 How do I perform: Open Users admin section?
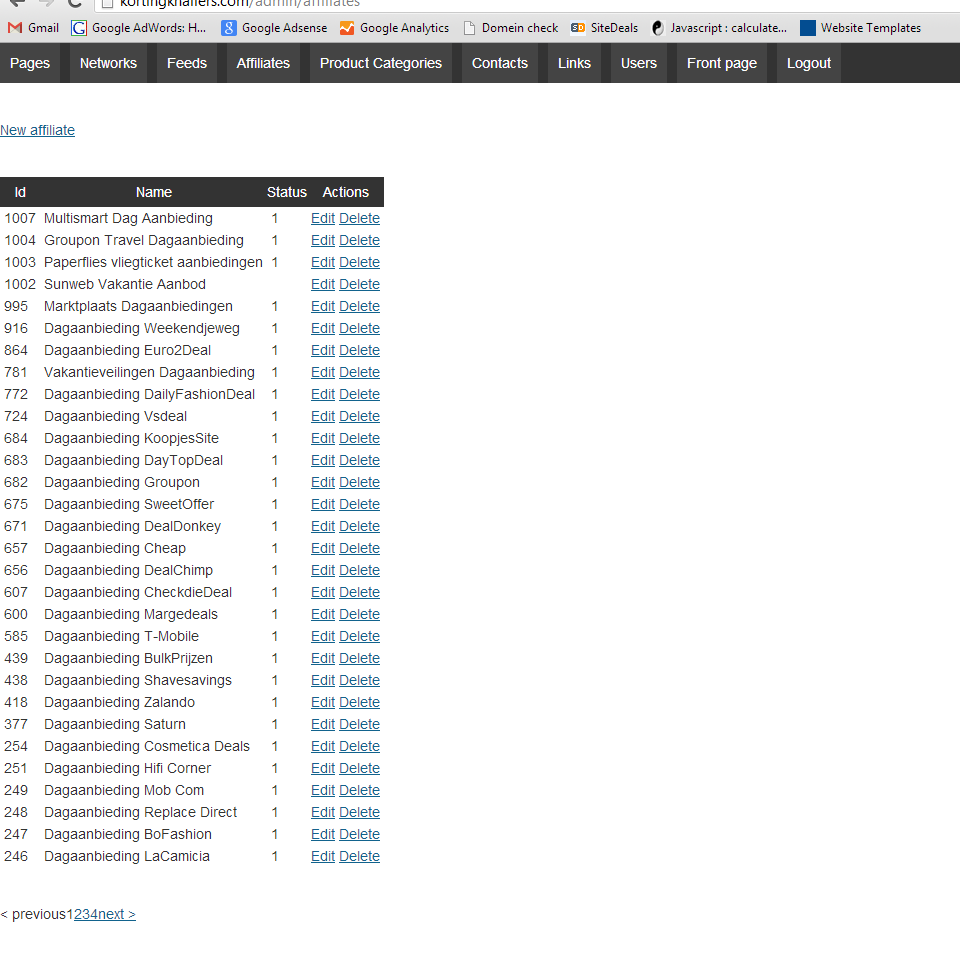(x=638, y=63)
